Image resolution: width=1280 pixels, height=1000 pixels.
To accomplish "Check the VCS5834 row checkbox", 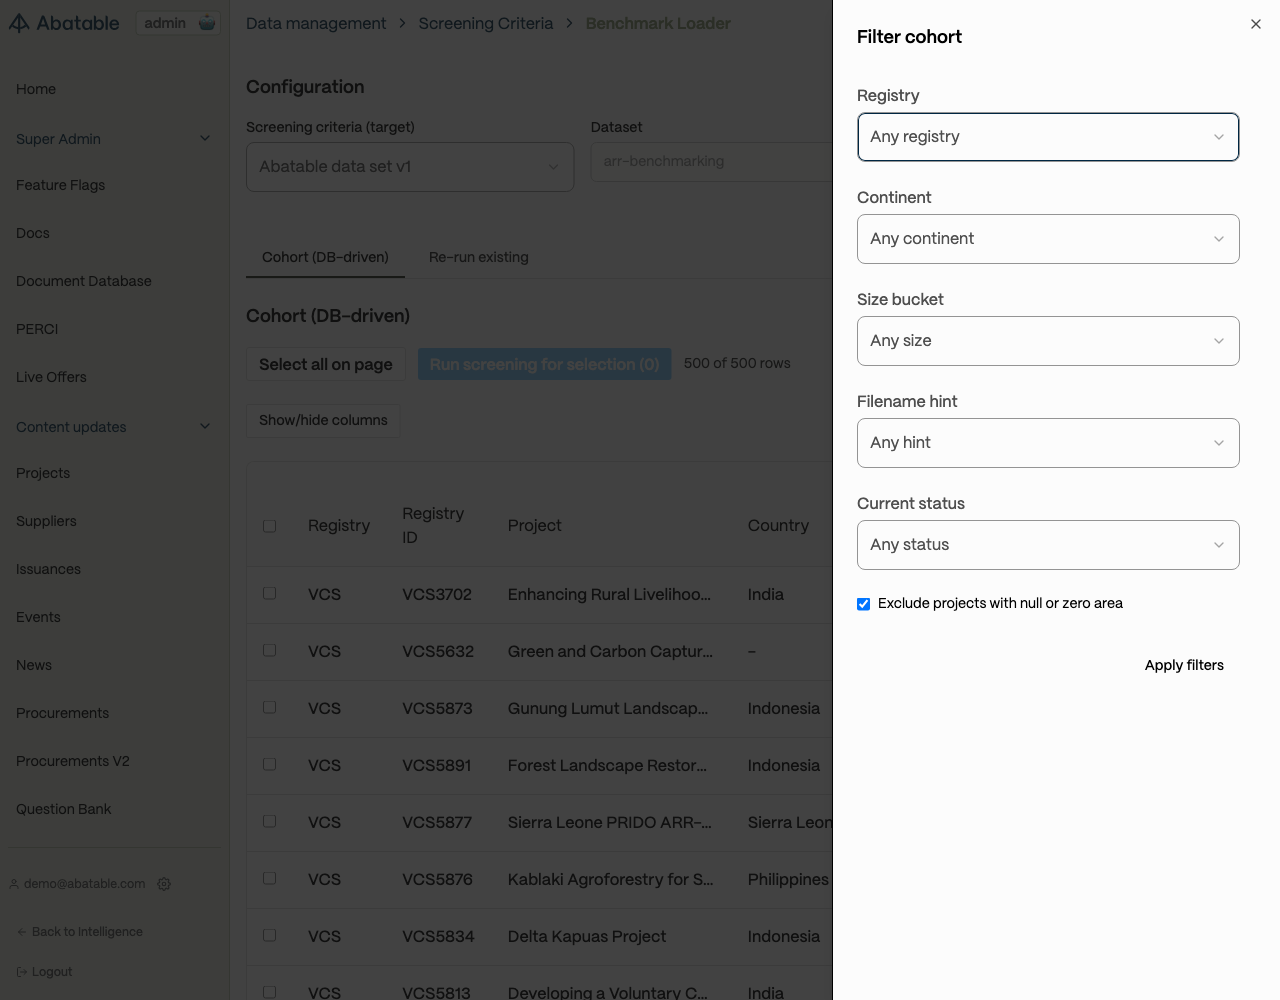I will point(269,935).
